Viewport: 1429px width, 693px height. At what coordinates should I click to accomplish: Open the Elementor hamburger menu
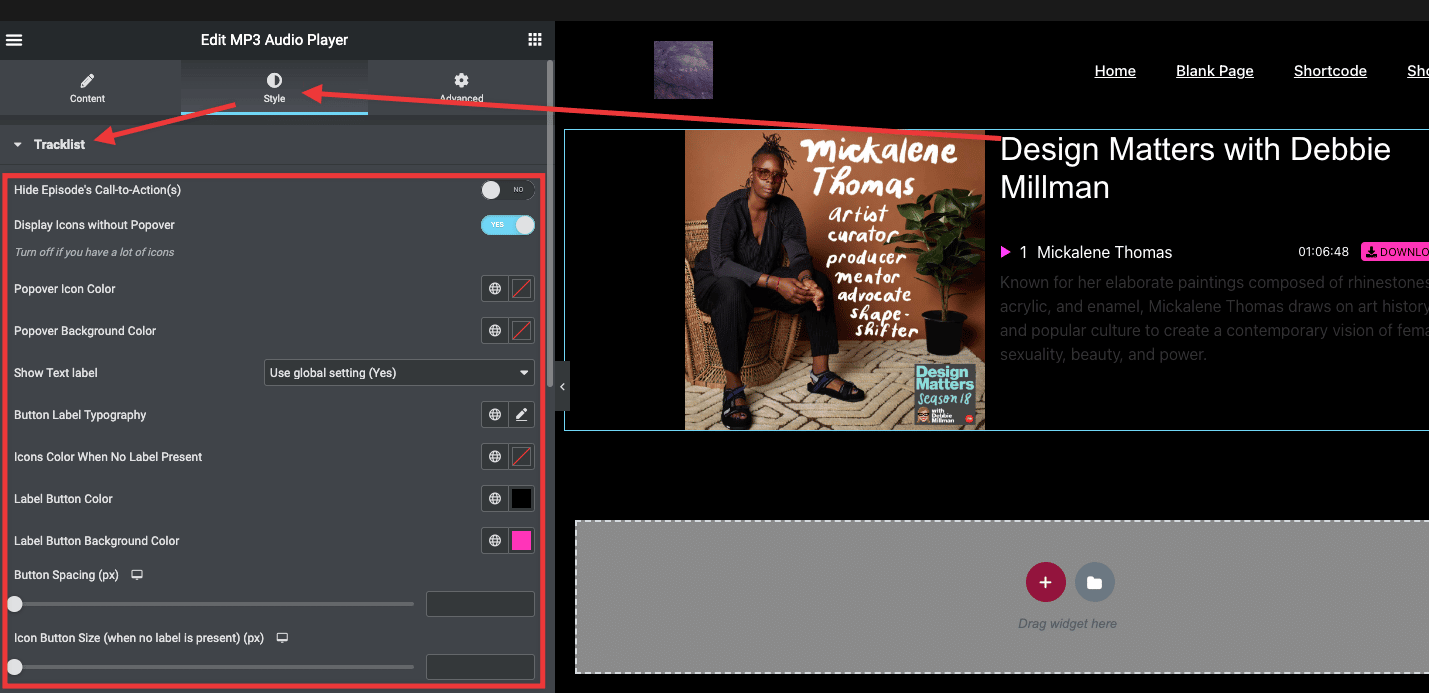click(x=14, y=39)
